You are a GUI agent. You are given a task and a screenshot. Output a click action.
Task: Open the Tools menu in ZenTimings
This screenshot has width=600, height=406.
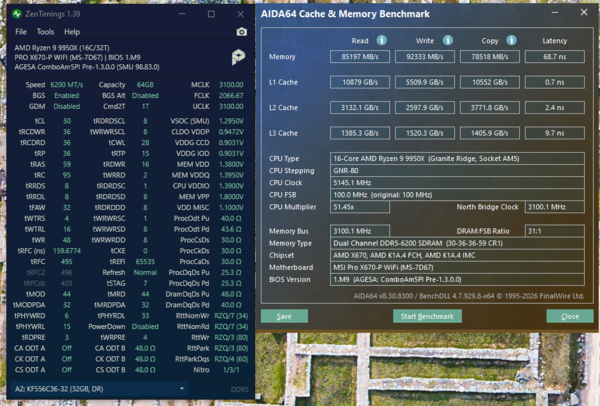[45, 32]
